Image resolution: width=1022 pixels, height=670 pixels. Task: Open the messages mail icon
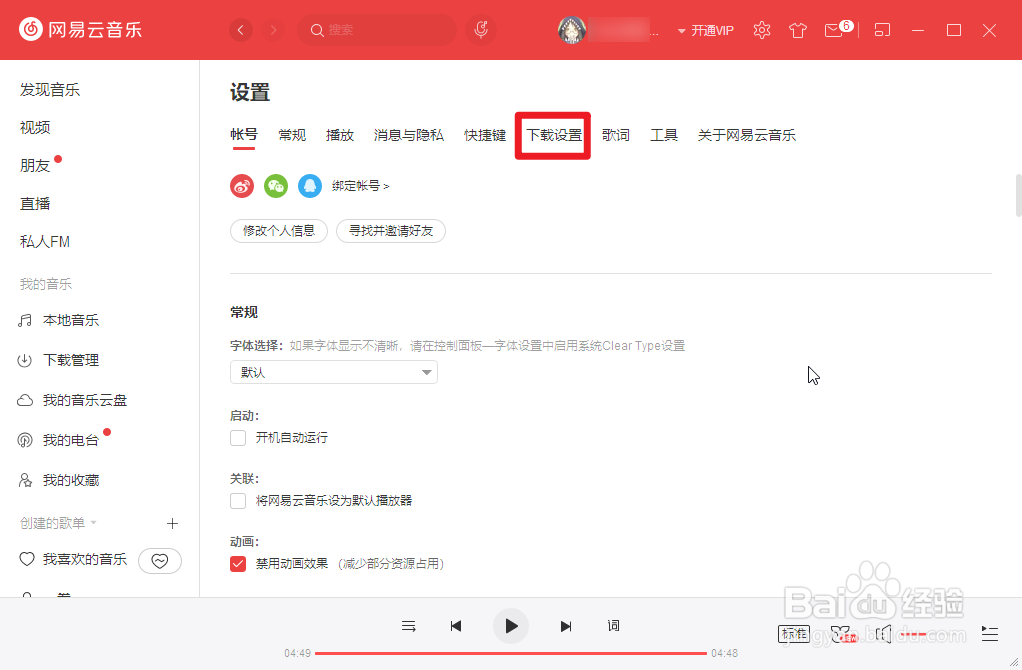point(834,30)
